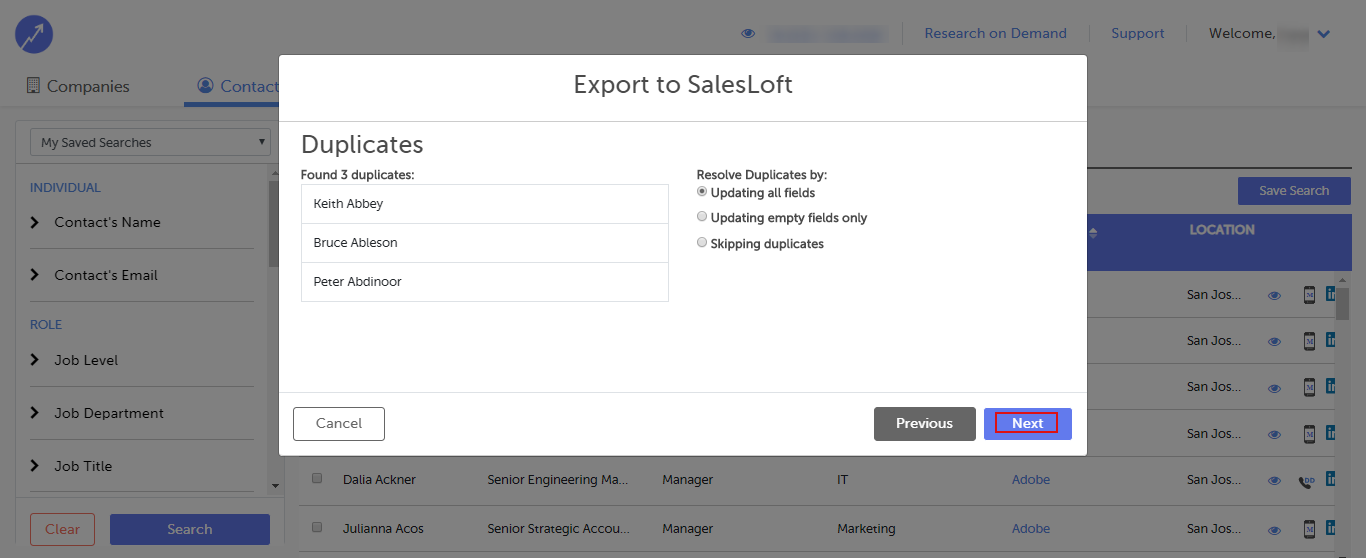Choose the Skipping duplicates option
This screenshot has height=558, width=1366.
click(702, 243)
